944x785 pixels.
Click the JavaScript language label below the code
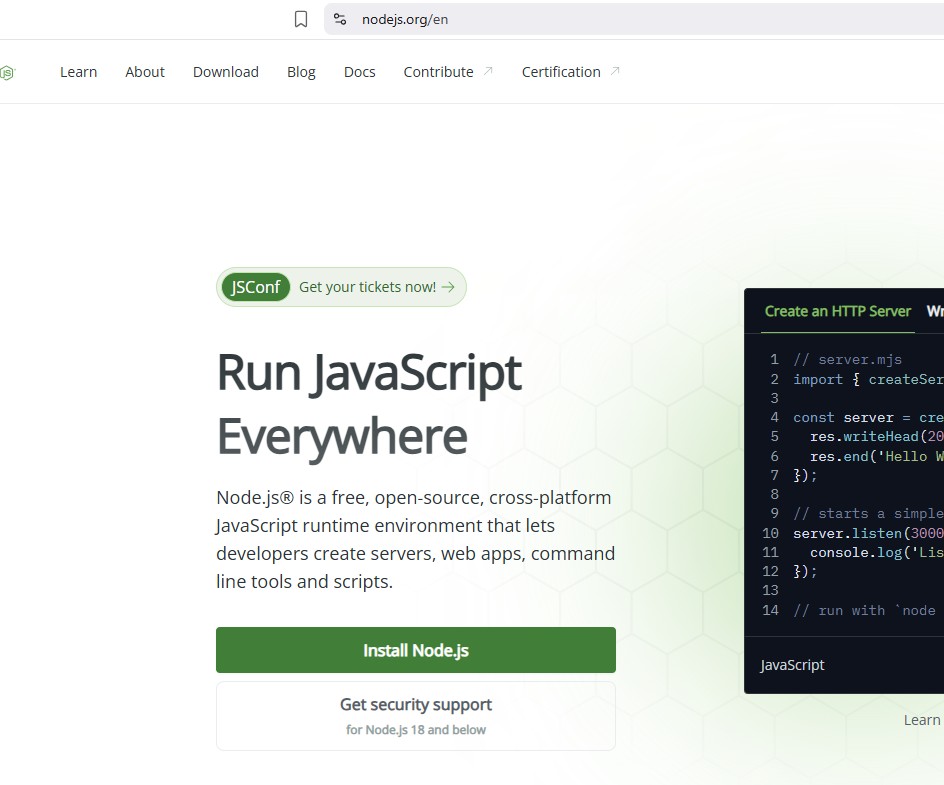[792, 665]
